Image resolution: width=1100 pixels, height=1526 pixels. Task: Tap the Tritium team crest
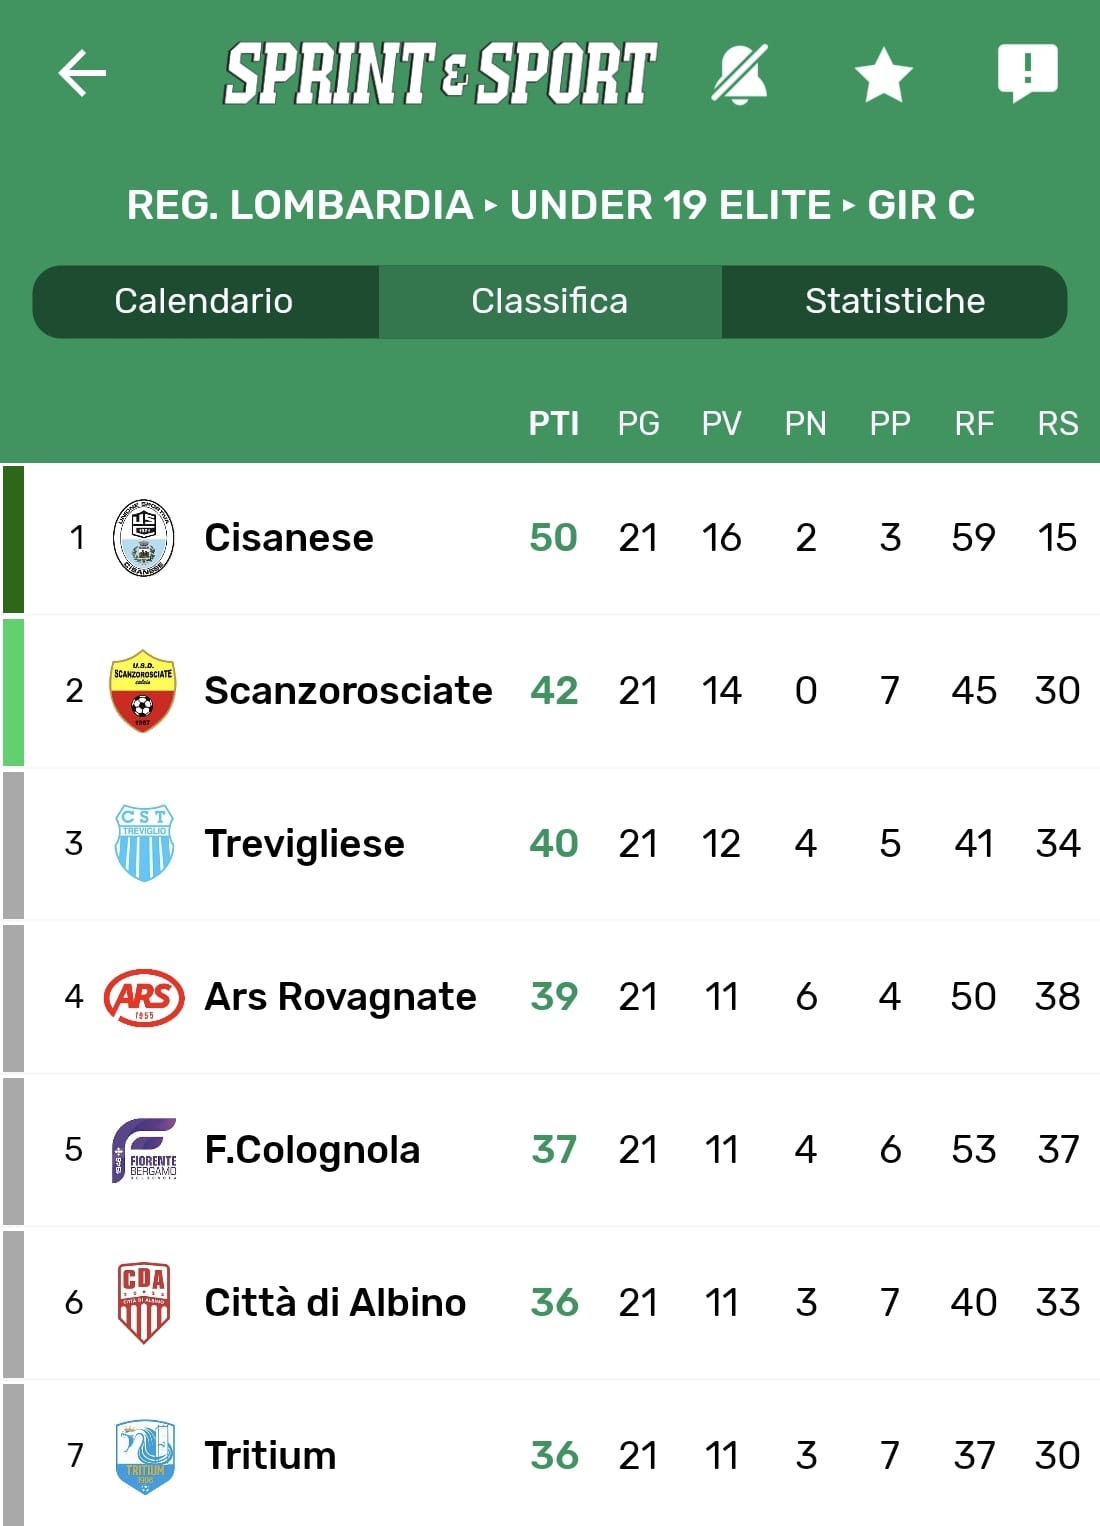144,1456
